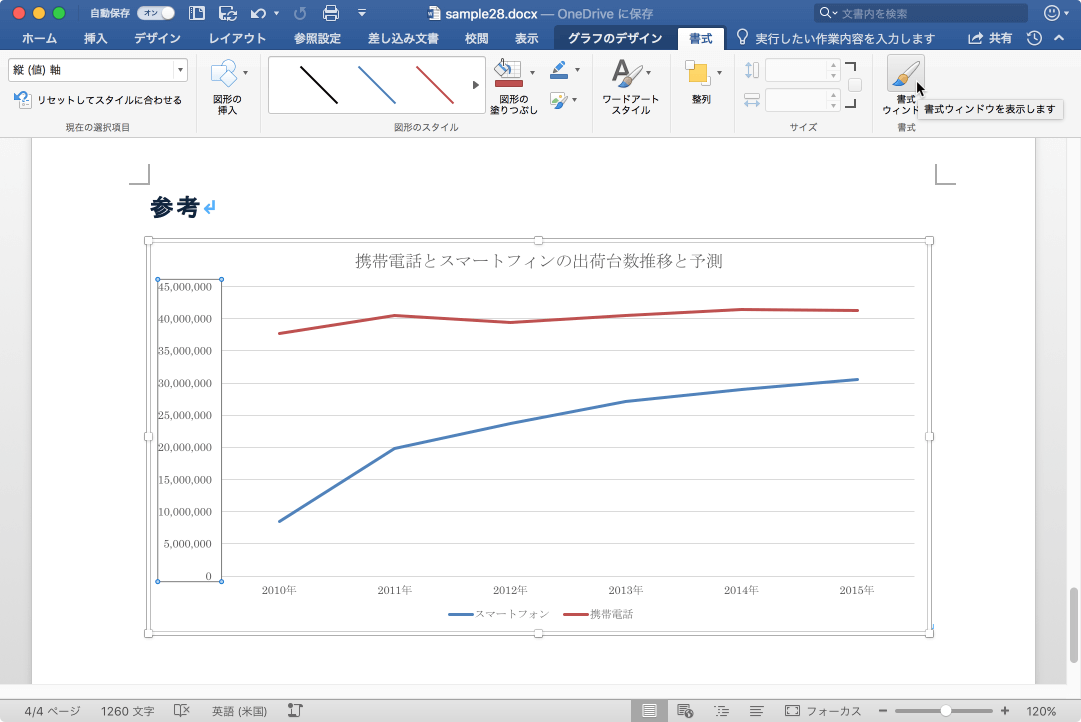This screenshot has width=1081, height=722.
Task: Click the Undo arrow icon
Action: pos(259,13)
